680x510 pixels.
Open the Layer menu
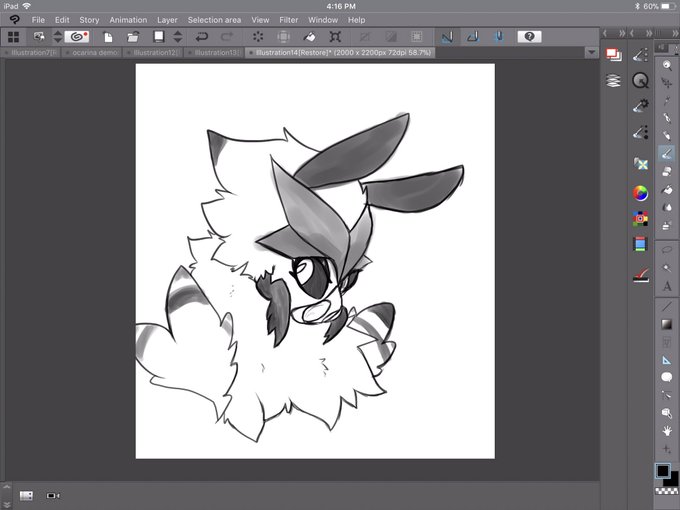point(167,20)
